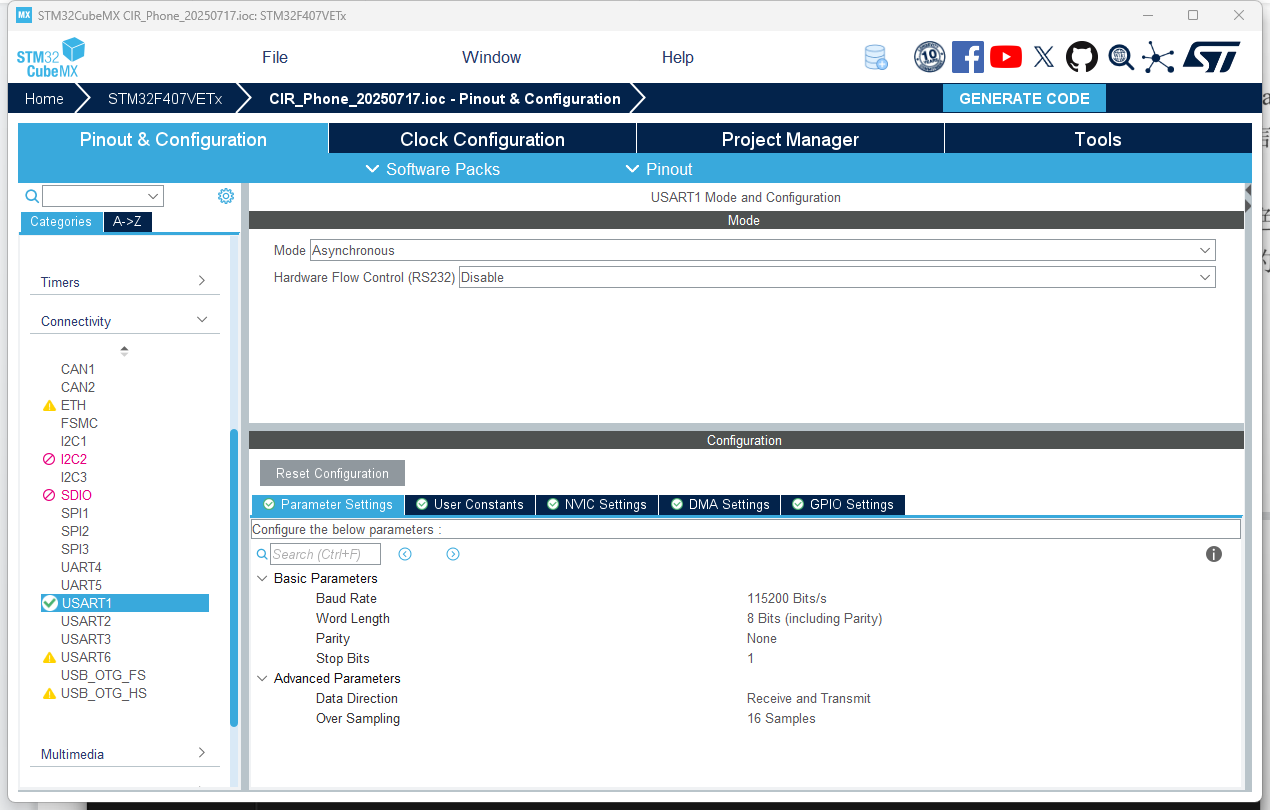Click the network star icon

[x=1158, y=57]
